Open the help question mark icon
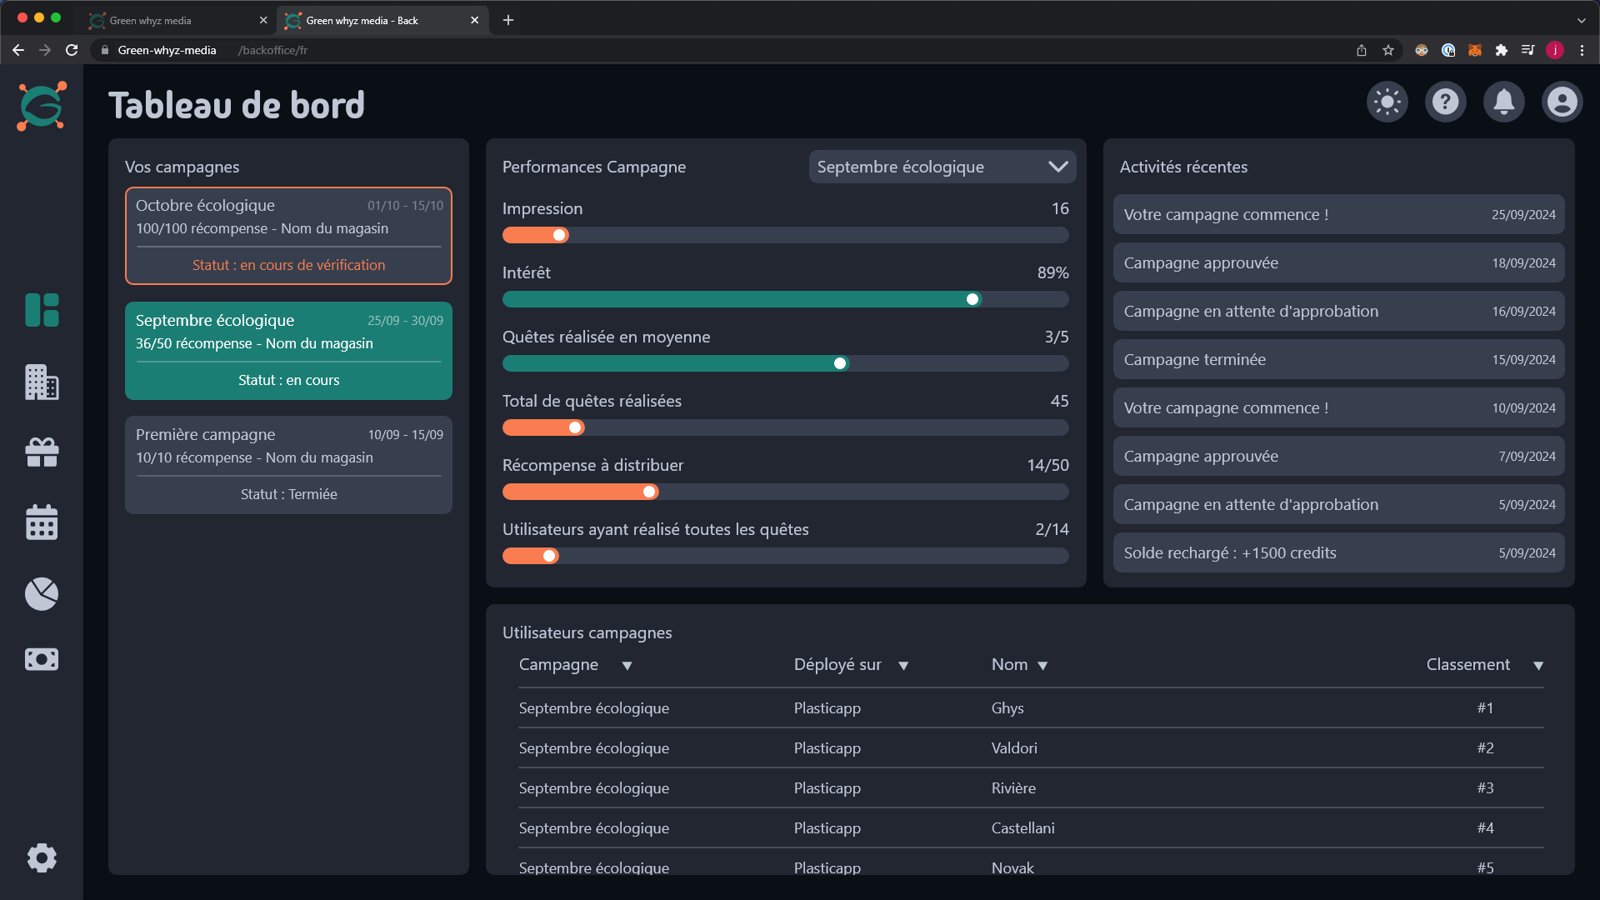This screenshot has height=900, width=1600. point(1445,102)
